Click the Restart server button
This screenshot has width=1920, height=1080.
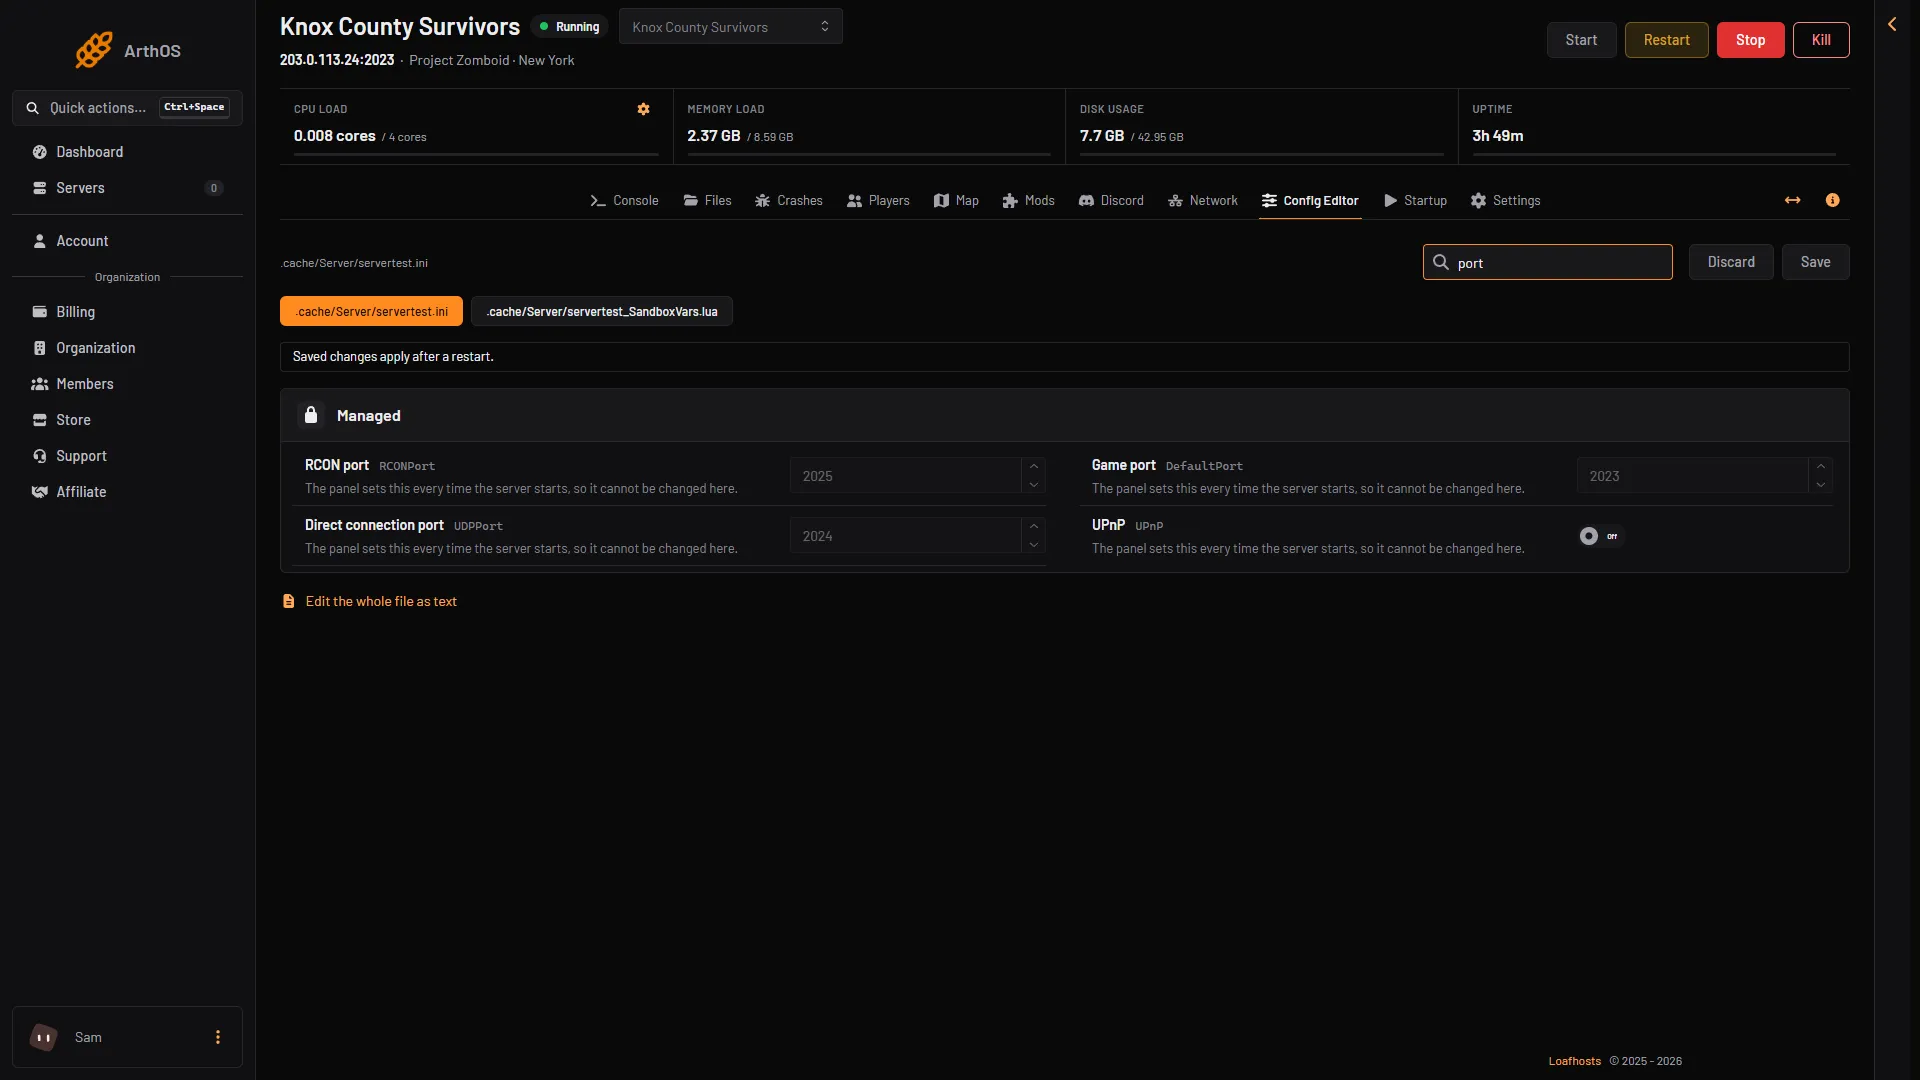(x=1666, y=40)
